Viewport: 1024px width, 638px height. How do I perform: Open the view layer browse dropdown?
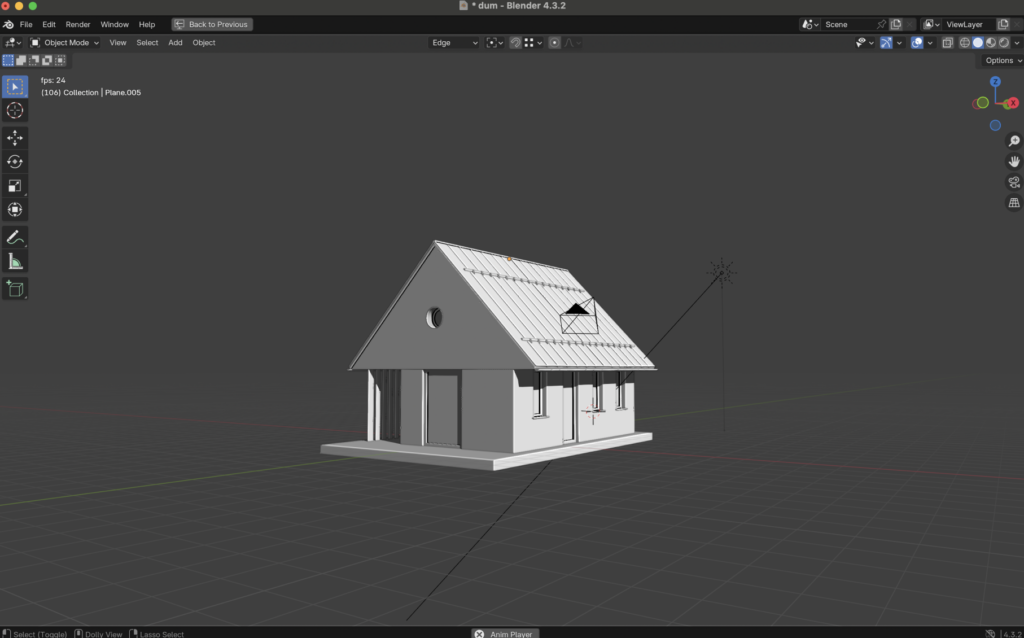point(932,24)
